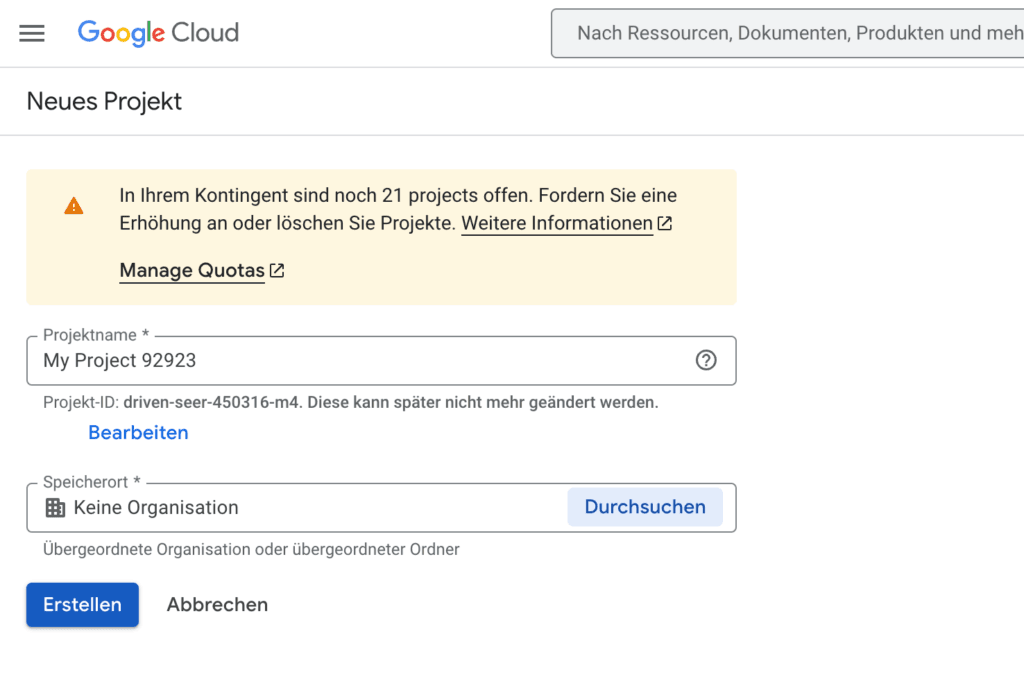Open the Manage Quotas link
The image size is (1024, 695).
(192, 270)
